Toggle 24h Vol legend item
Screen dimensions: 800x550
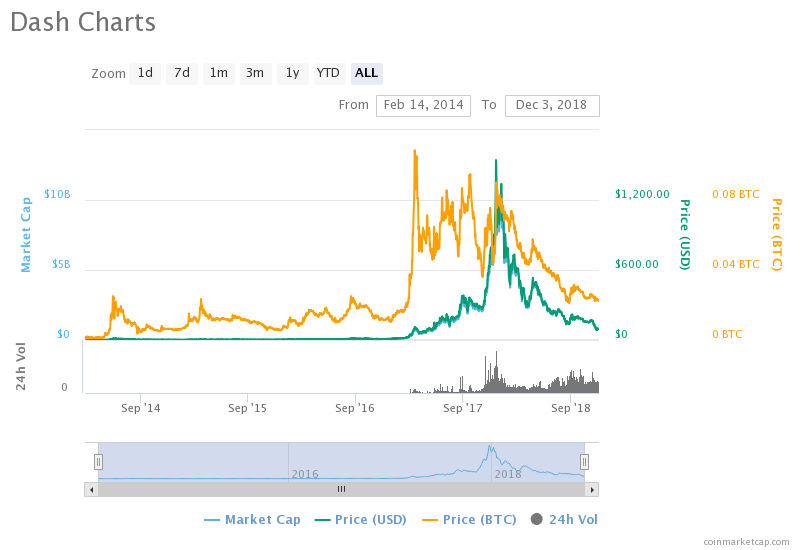click(x=566, y=519)
